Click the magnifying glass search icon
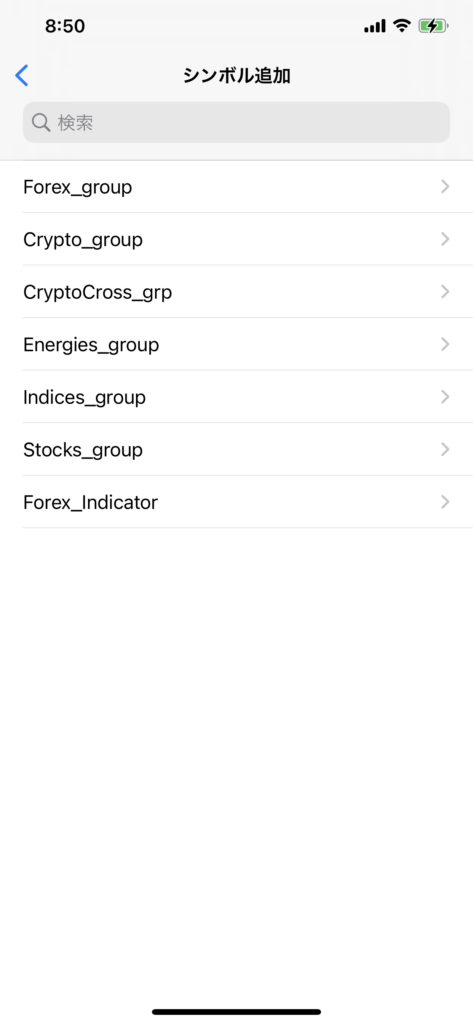The width and height of the screenshot is (473, 1024). [x=41, y=122]
